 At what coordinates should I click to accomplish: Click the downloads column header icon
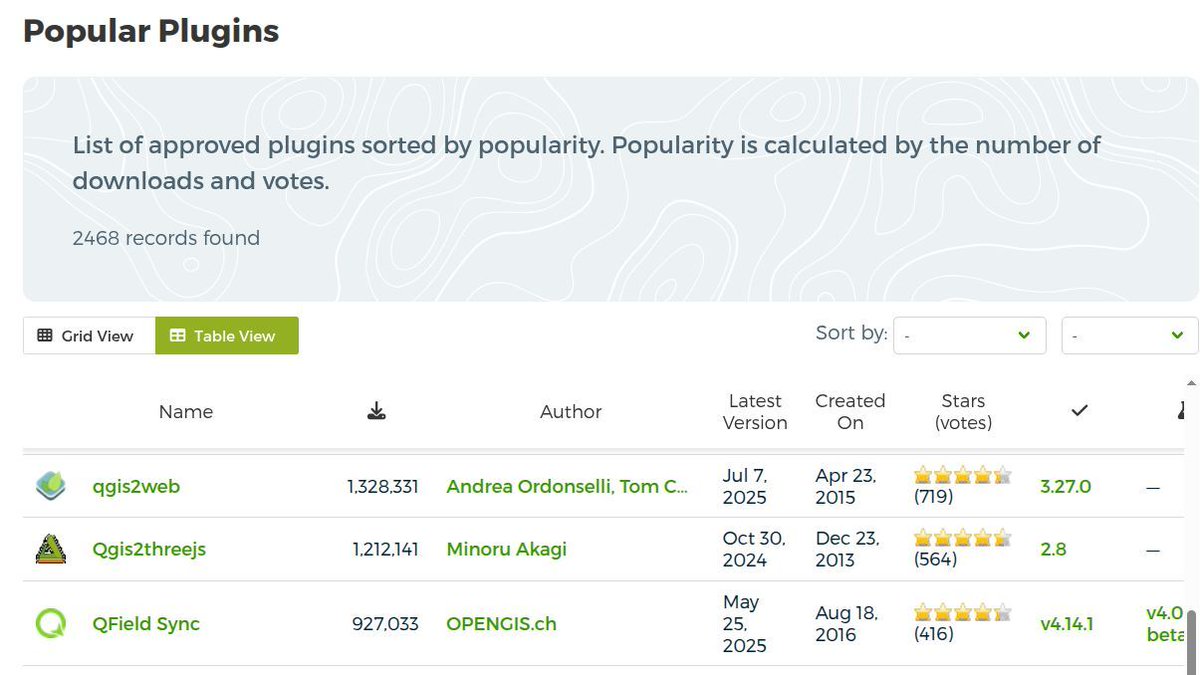376,409
